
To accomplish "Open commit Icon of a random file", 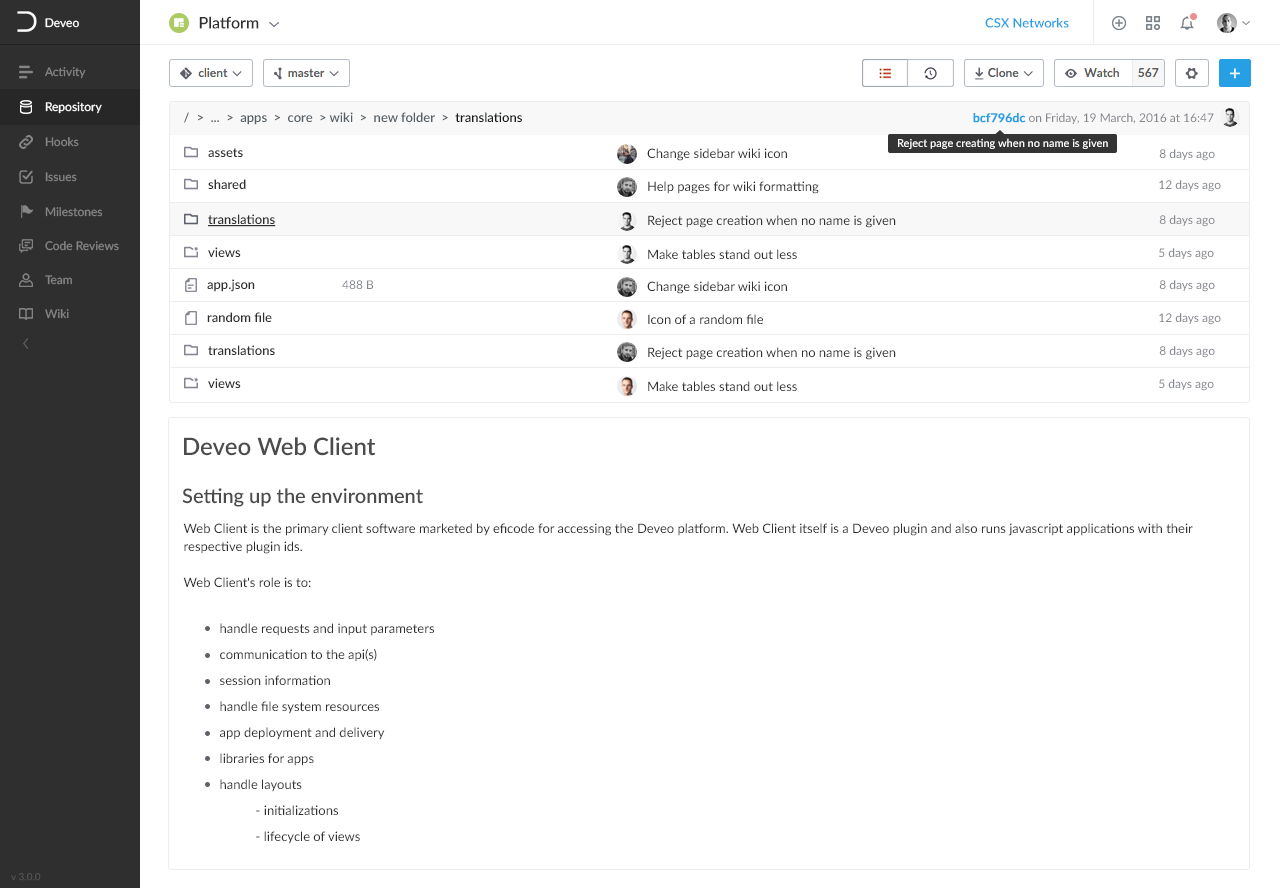I will 705,320.
